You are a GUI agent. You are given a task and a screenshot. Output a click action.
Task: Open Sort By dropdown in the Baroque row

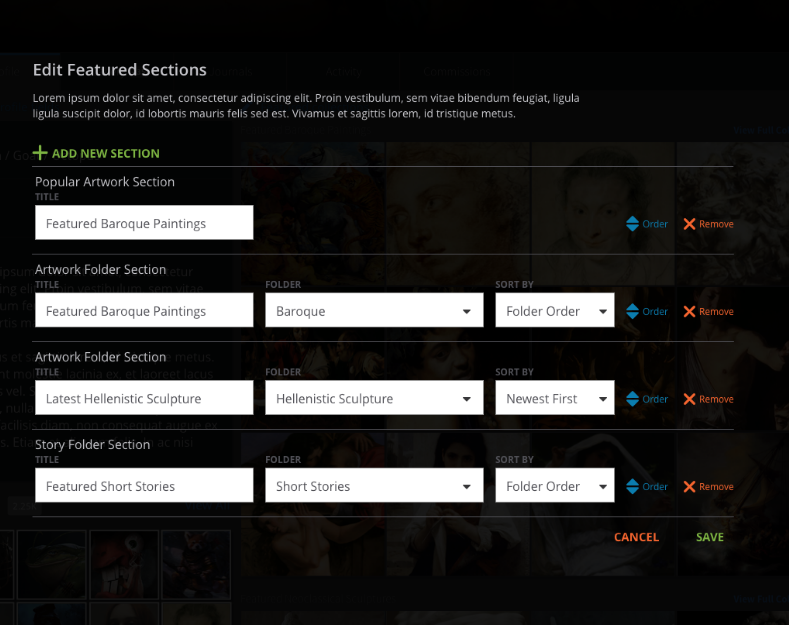point(555,310)
